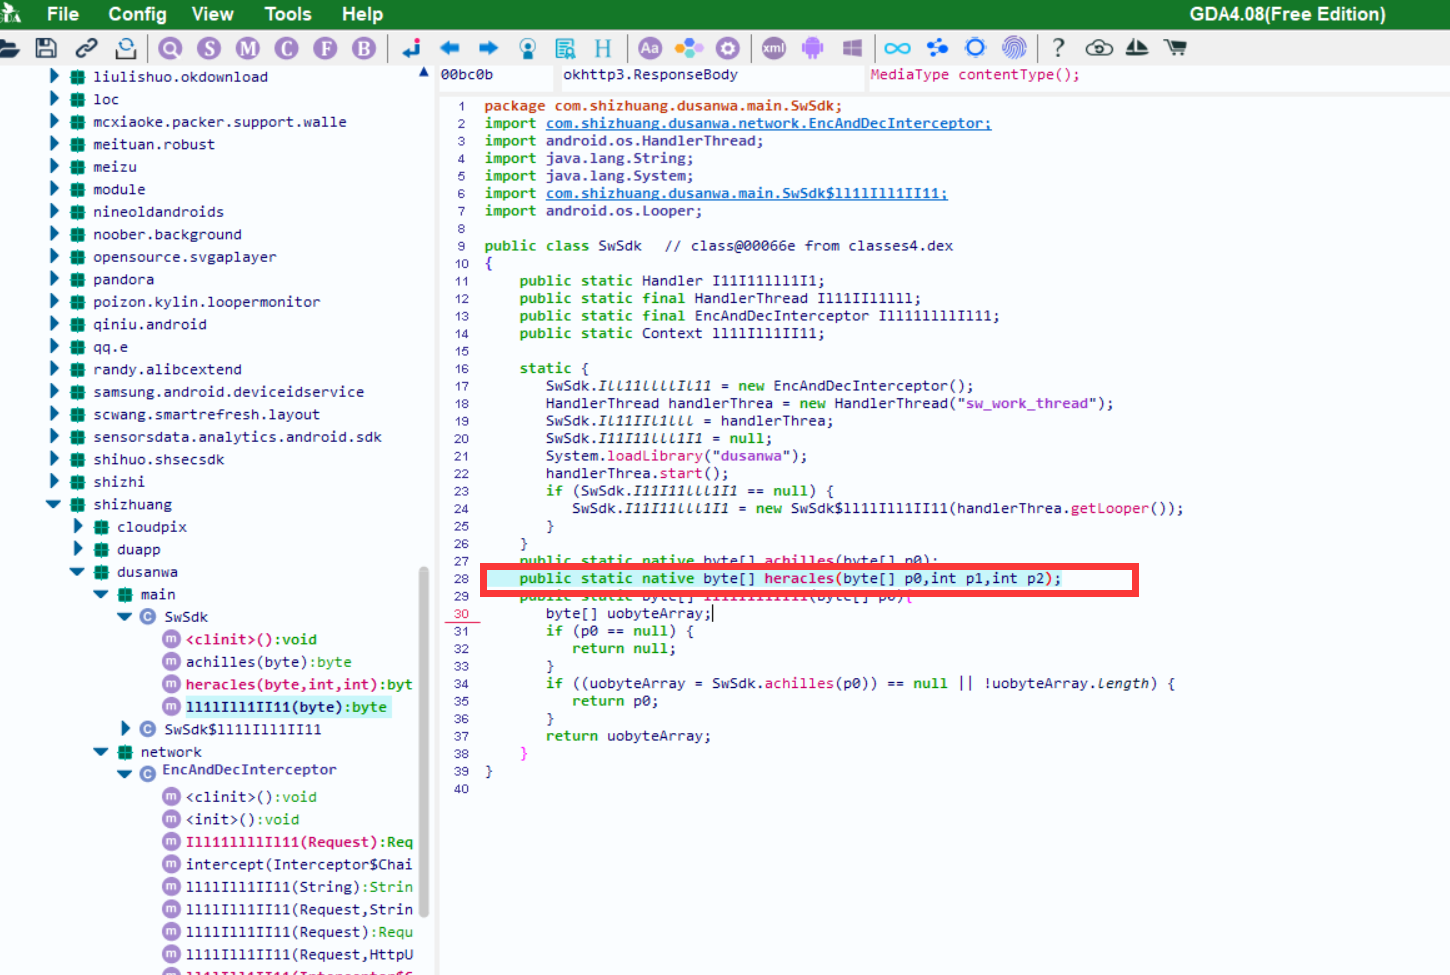The width and height of the screenshot is (1450, 975).
Task: Click the shopping cart toolbar icon
Action: 1176,48
